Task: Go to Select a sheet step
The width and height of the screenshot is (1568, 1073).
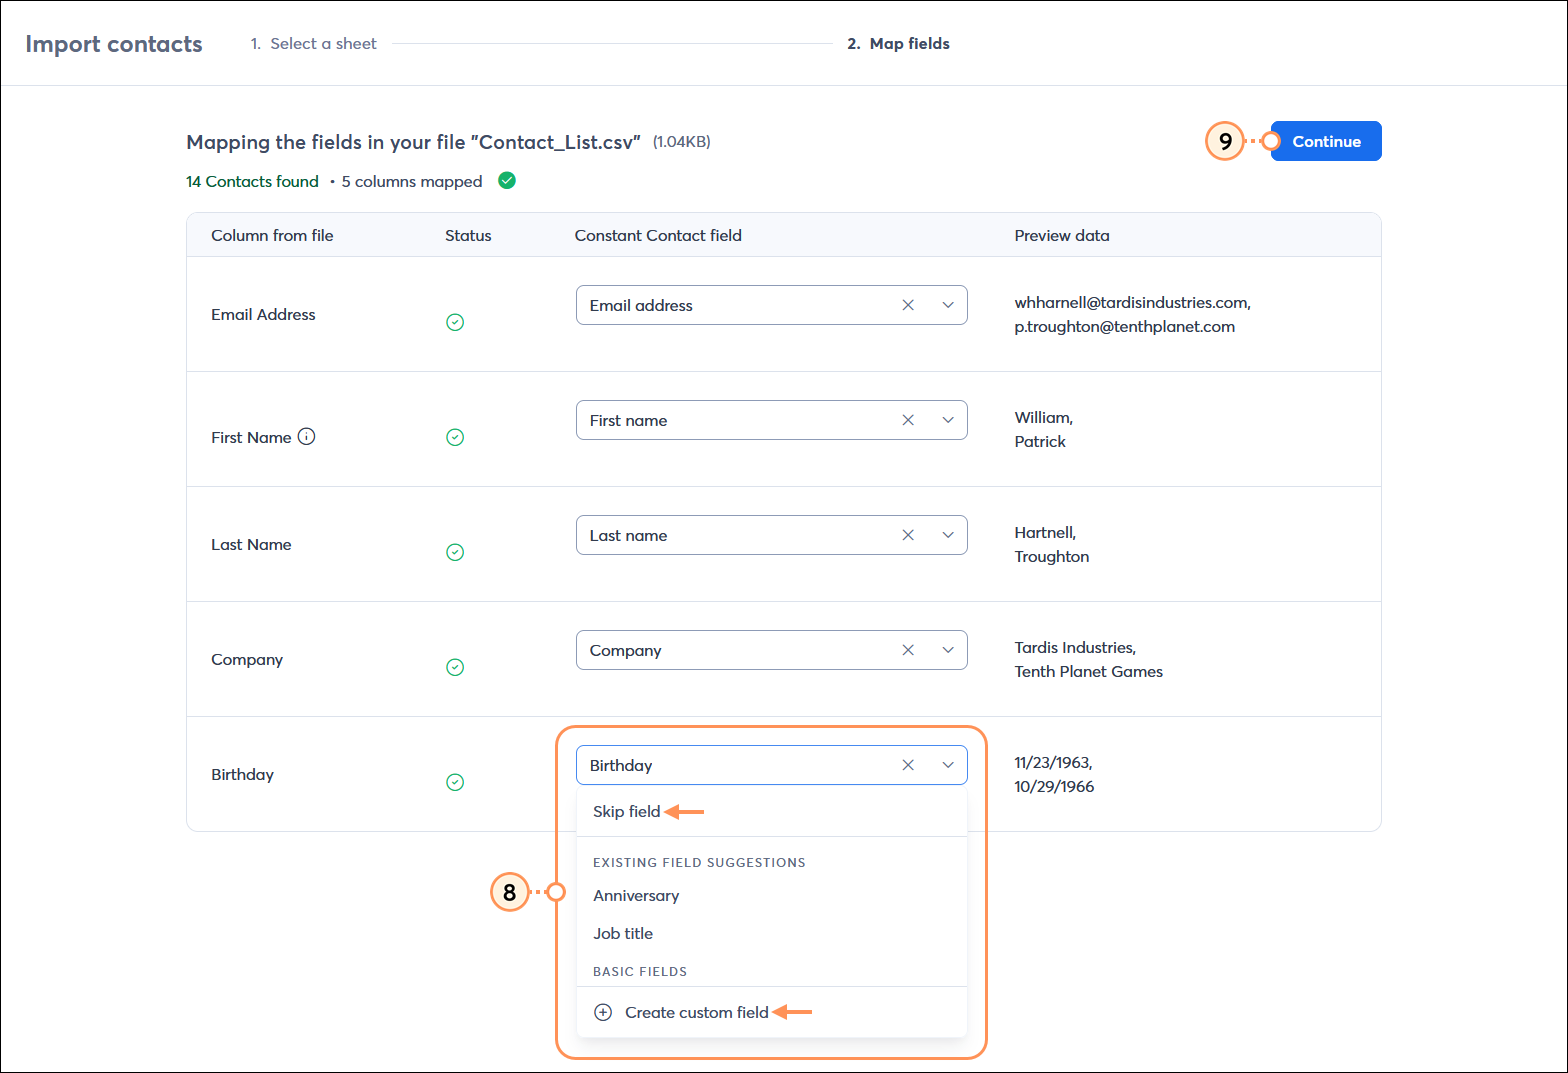Action: (314, 43)
